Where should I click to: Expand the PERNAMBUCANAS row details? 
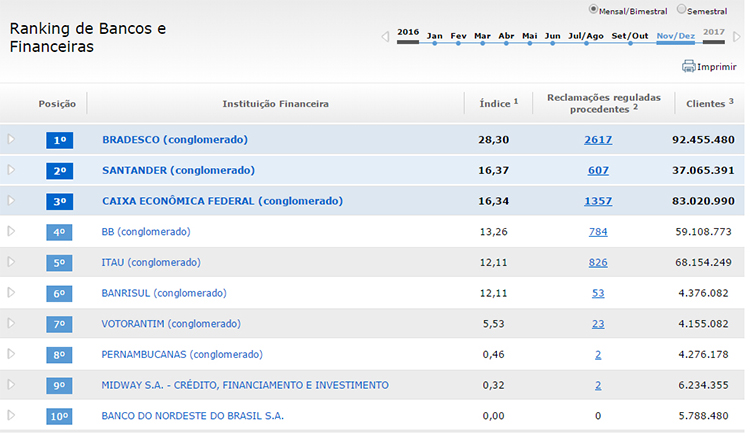click(11, 354)
